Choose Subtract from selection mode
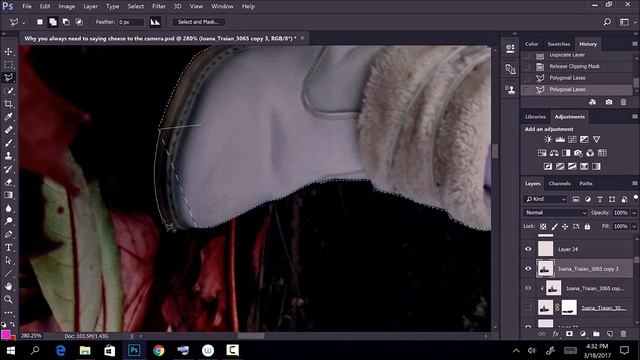Screen dimensions: 640x360 point(66,22)
